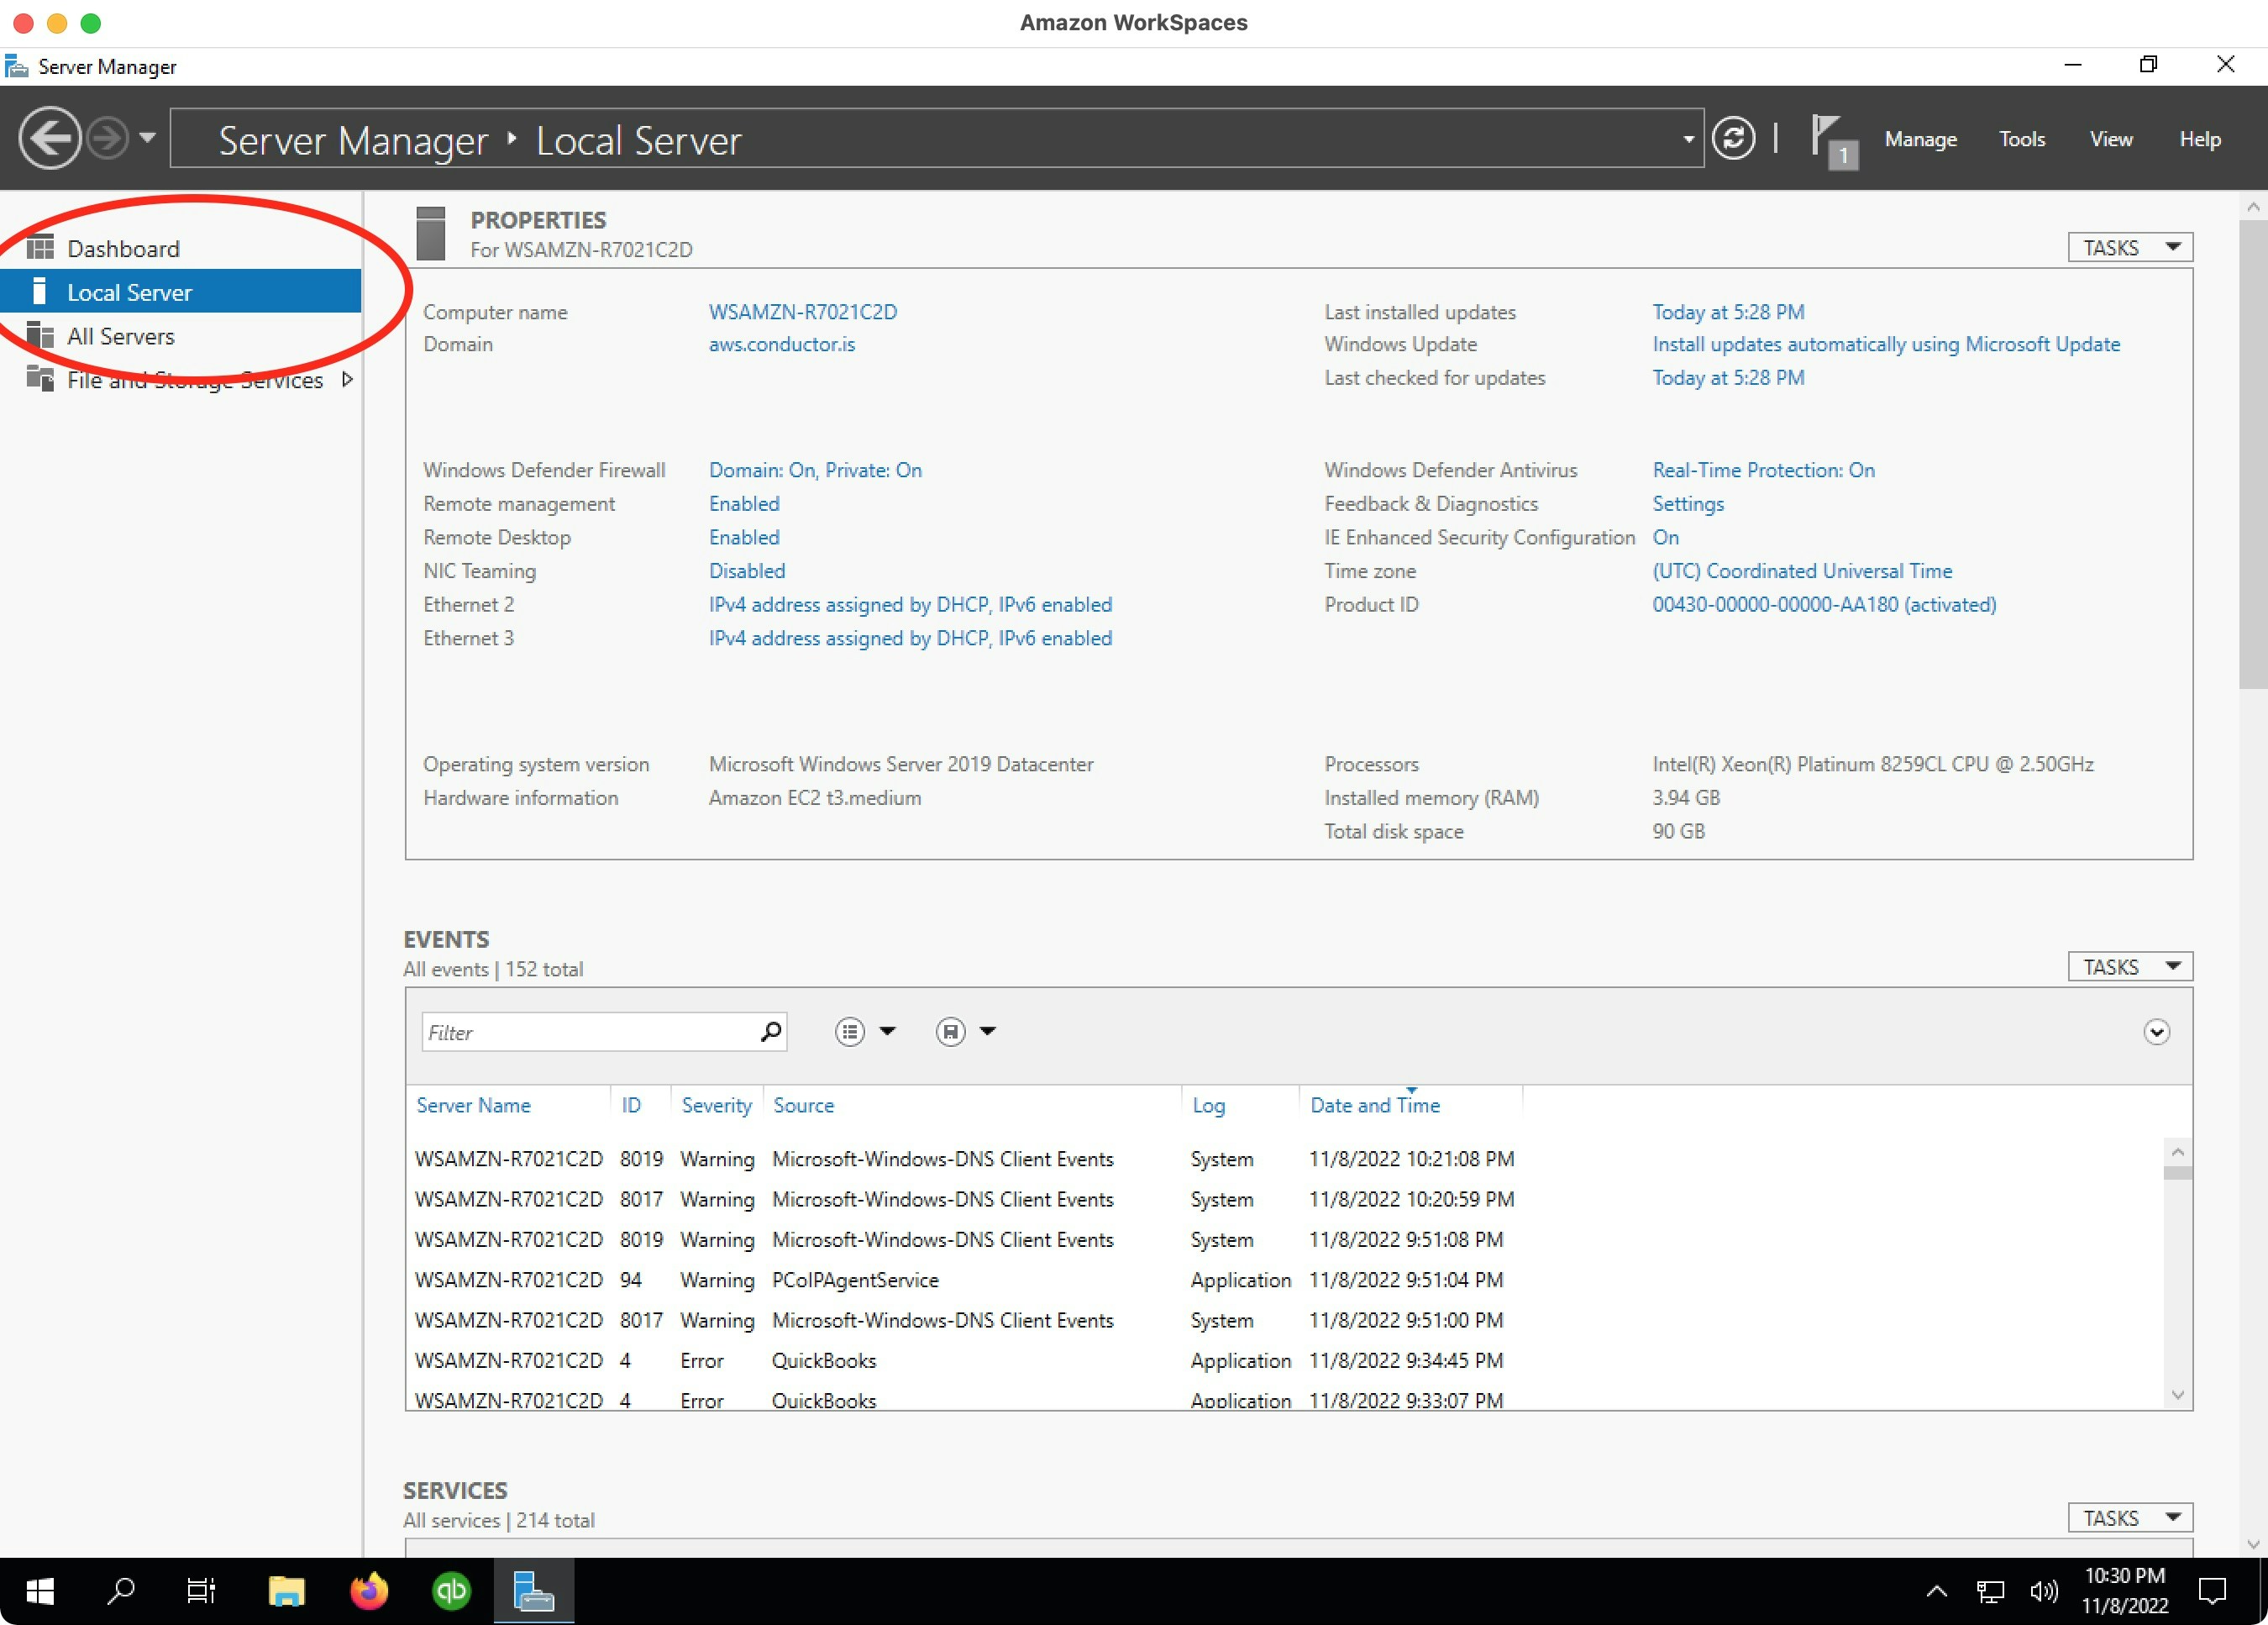Click the aws.conductor.is domain link
Screen dimensions: 2268x1625
click(x=781, y=344)
